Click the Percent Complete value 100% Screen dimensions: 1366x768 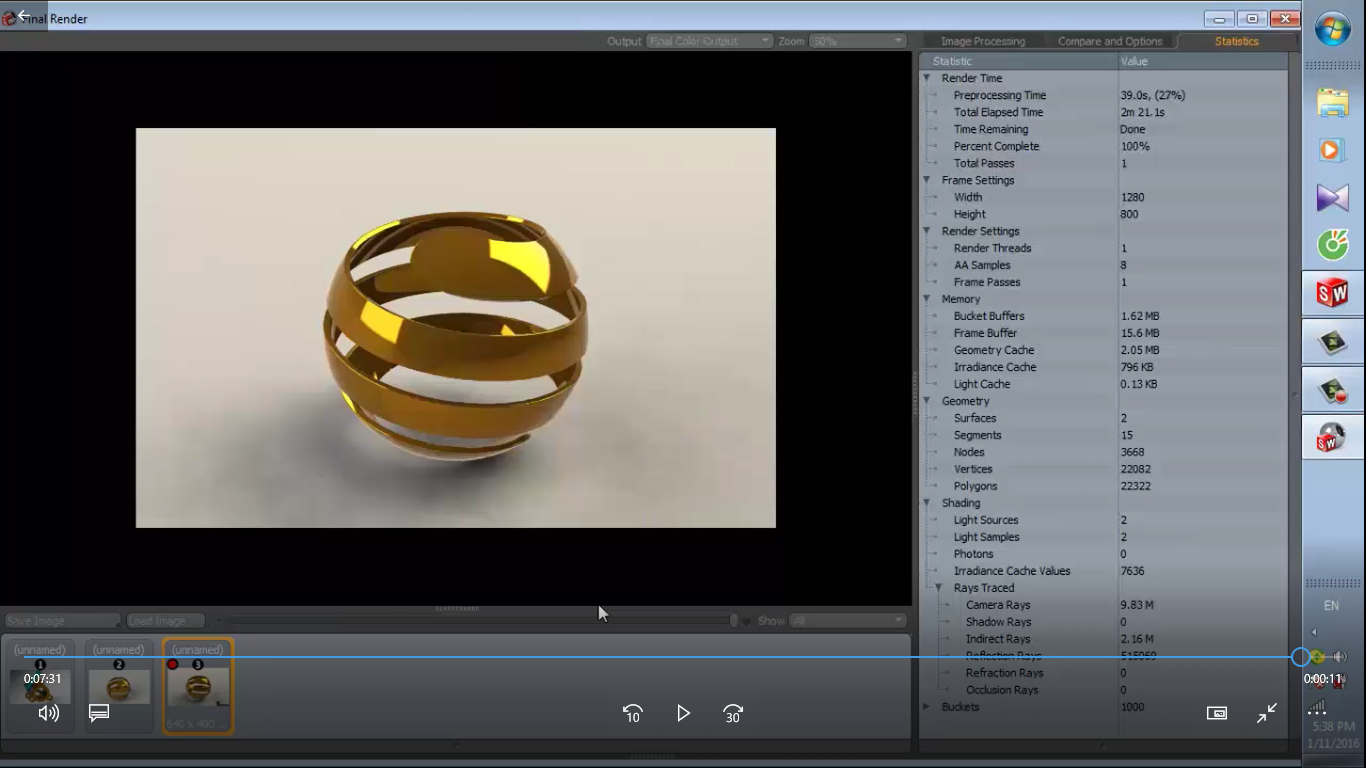1135,146
